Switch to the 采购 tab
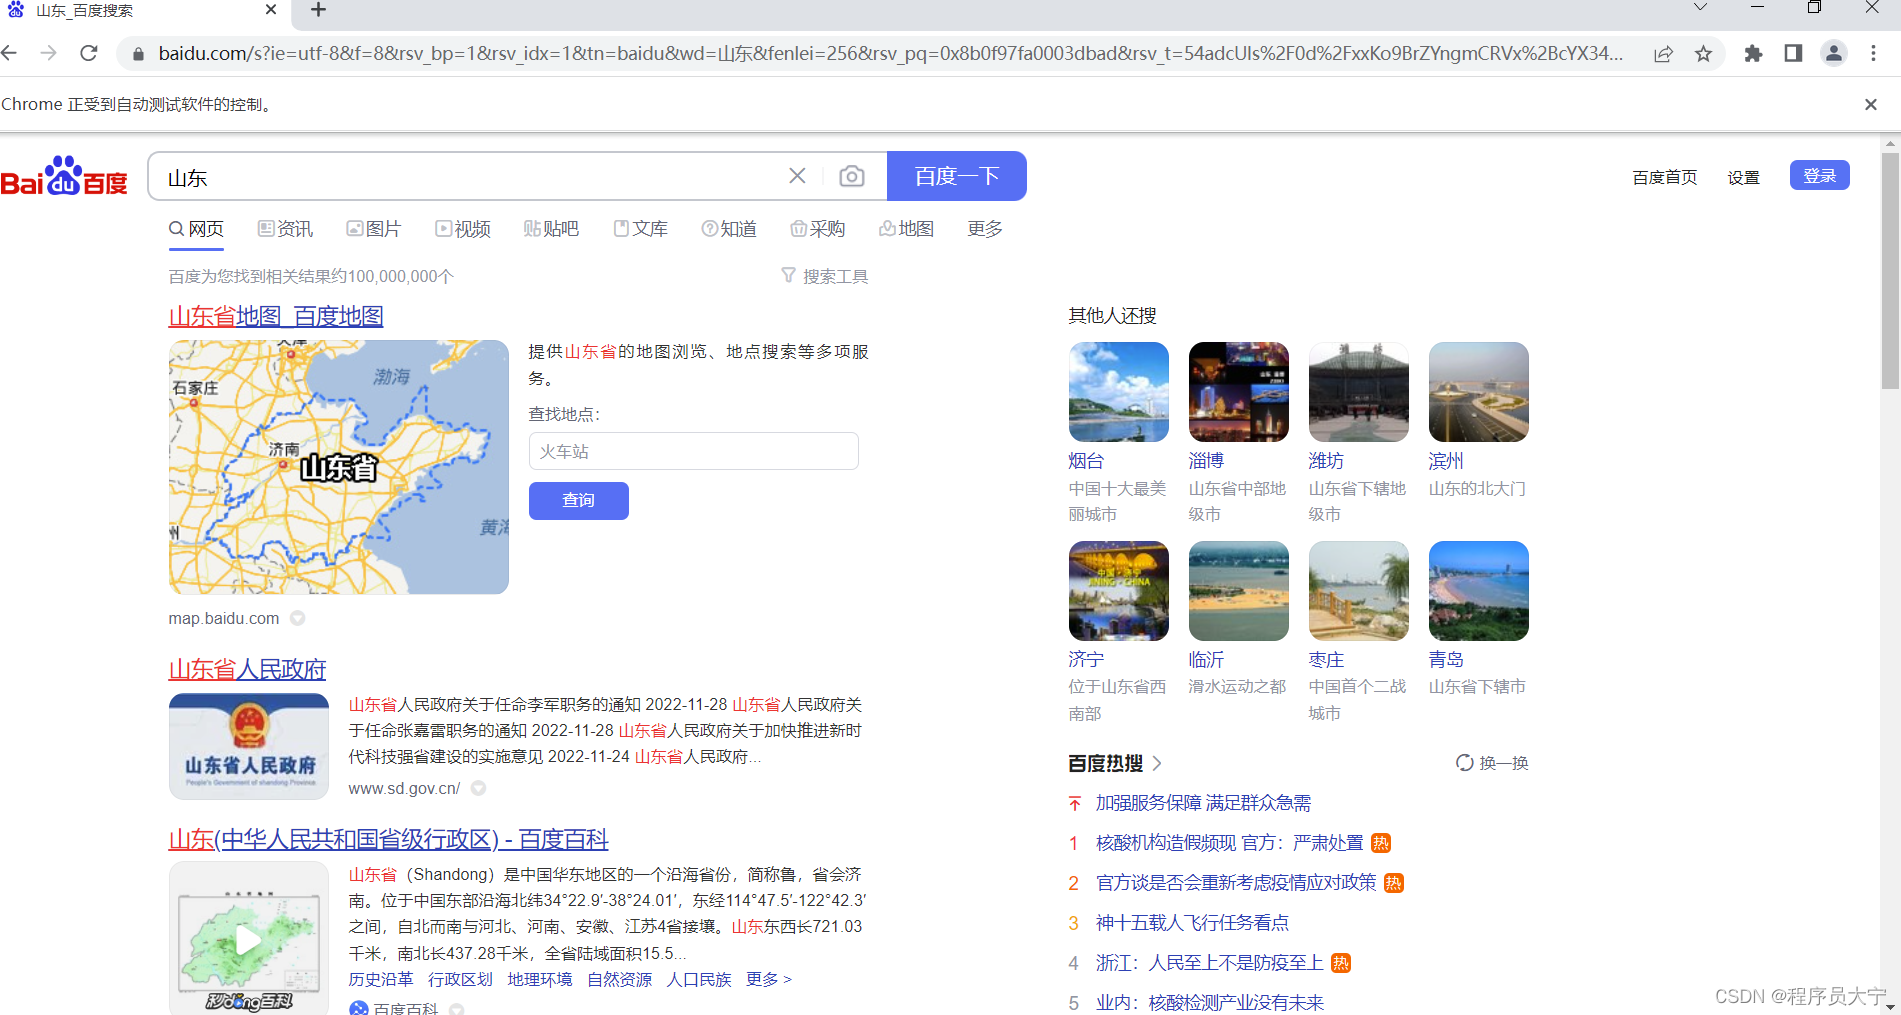This screenshot has width=1901, height=1015. pyautogui.click(x=818, y=229)
